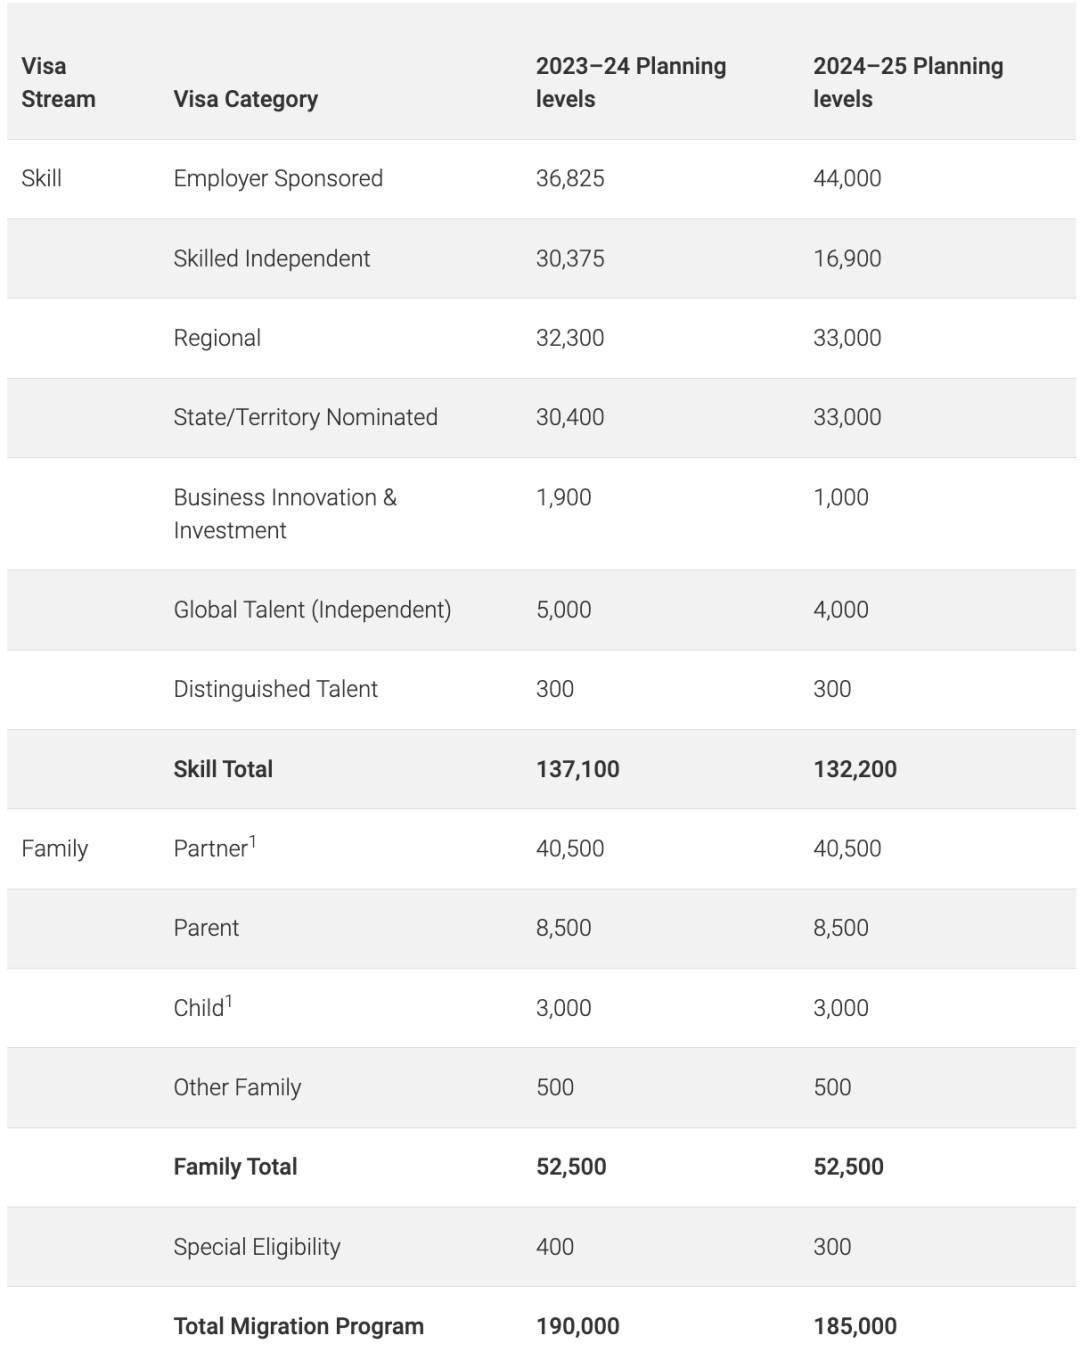Click the Skill Total label
This screenshot has width=1080, height=1360.
(223, 769)
